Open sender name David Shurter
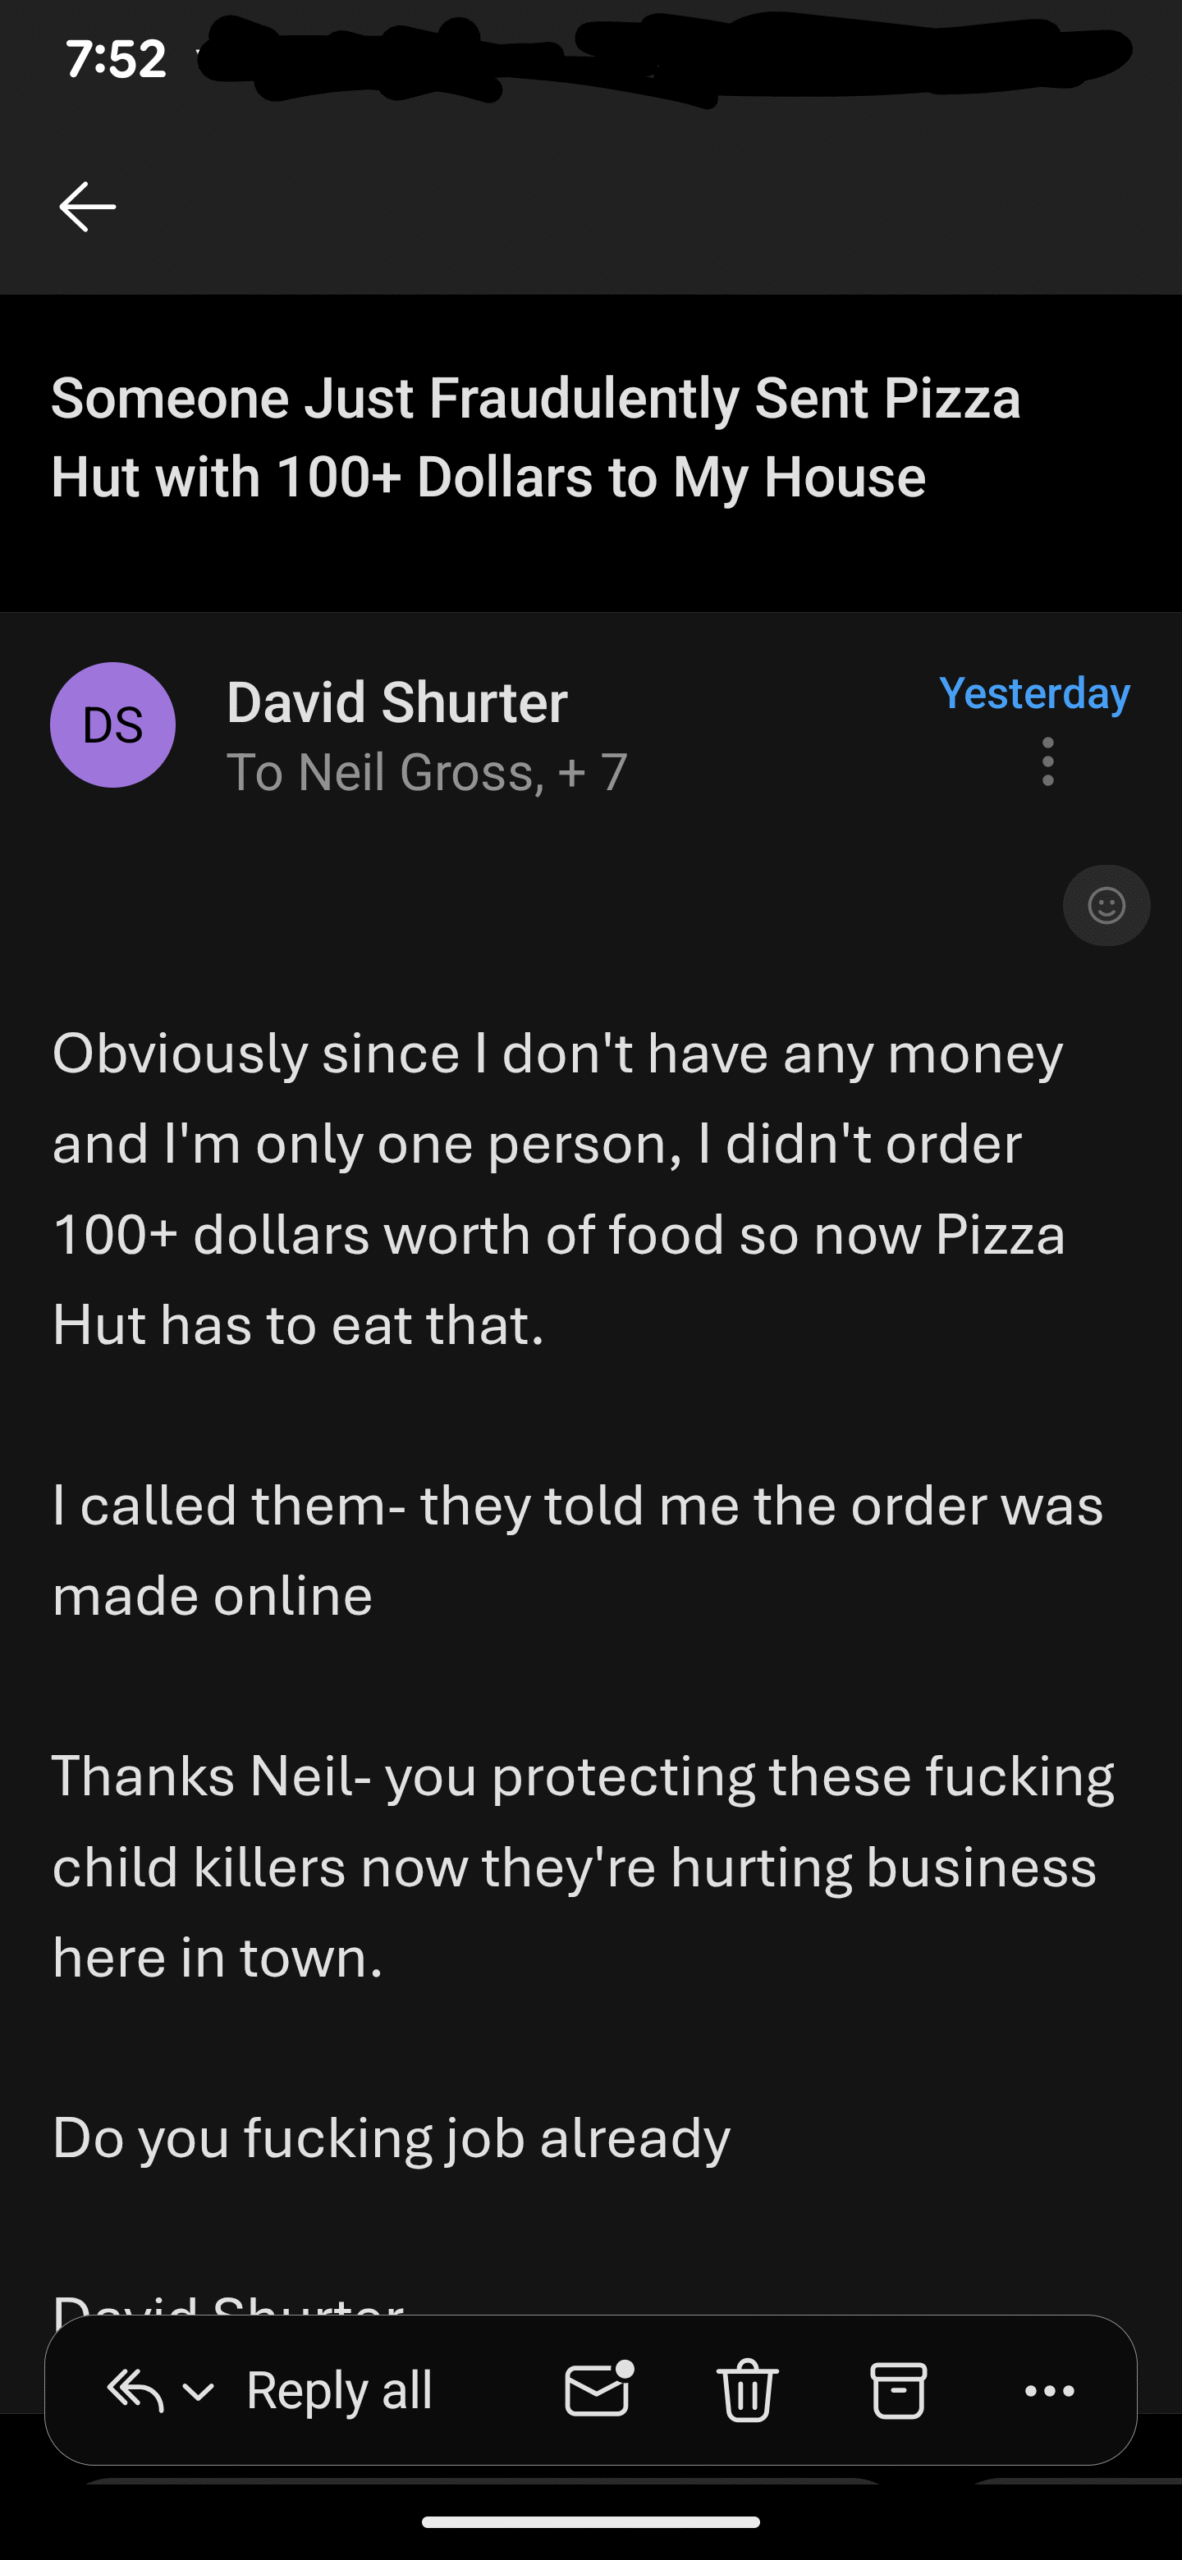 tap(397, 702)
